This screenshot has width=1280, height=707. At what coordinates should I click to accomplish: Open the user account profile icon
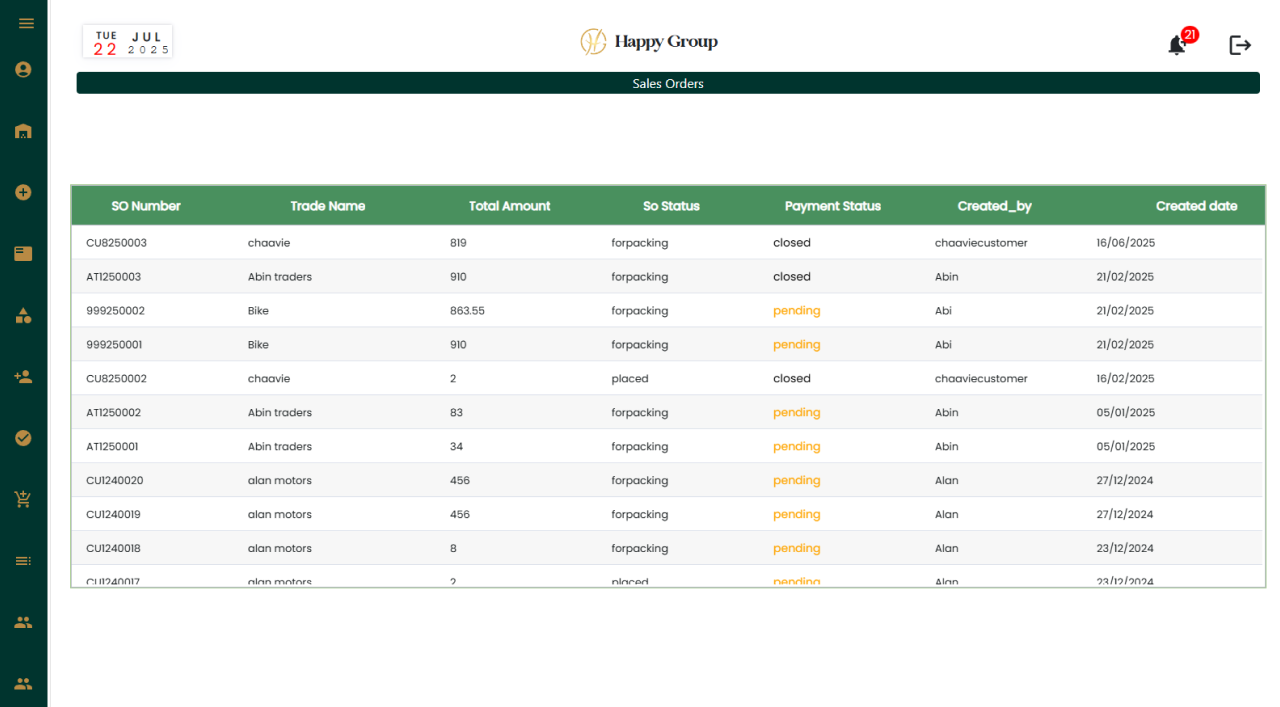point(23,69)
